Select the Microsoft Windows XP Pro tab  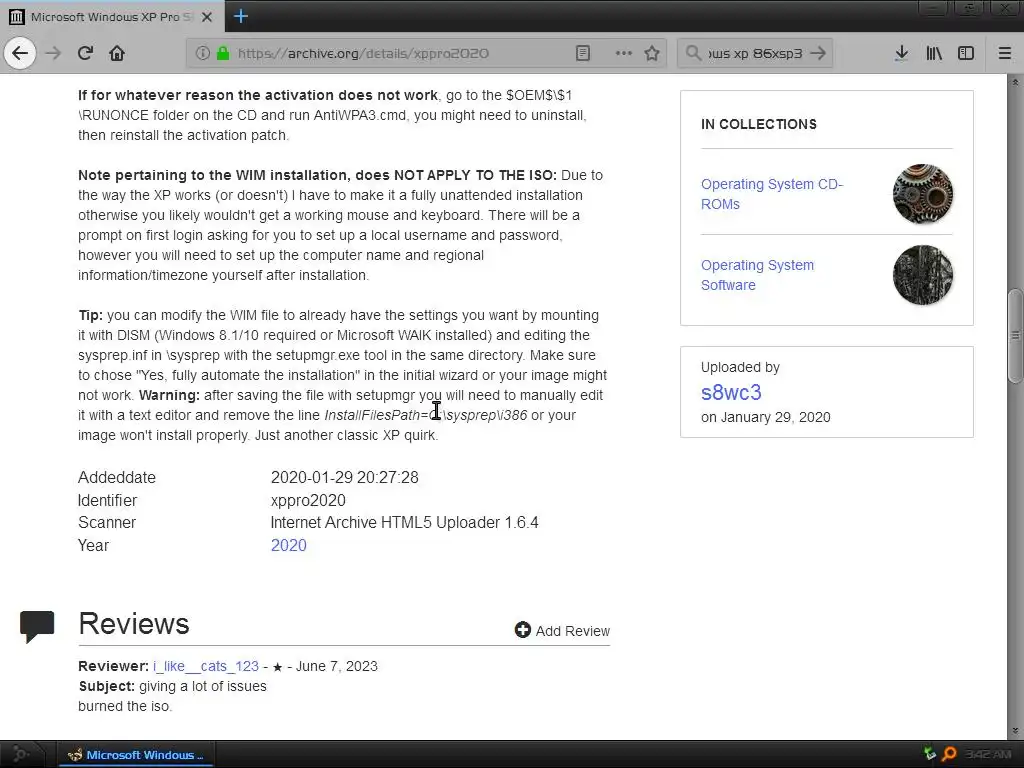112,16
